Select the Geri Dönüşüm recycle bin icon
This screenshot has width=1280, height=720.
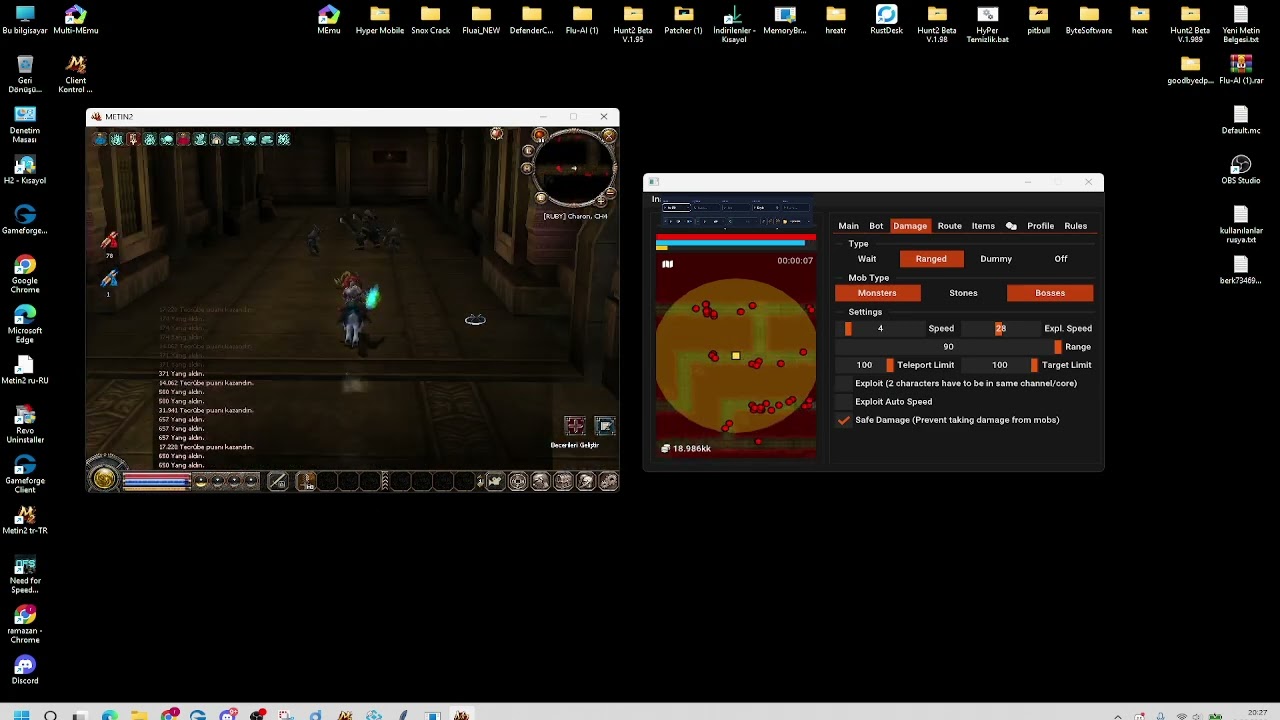(x=25, y=75)
